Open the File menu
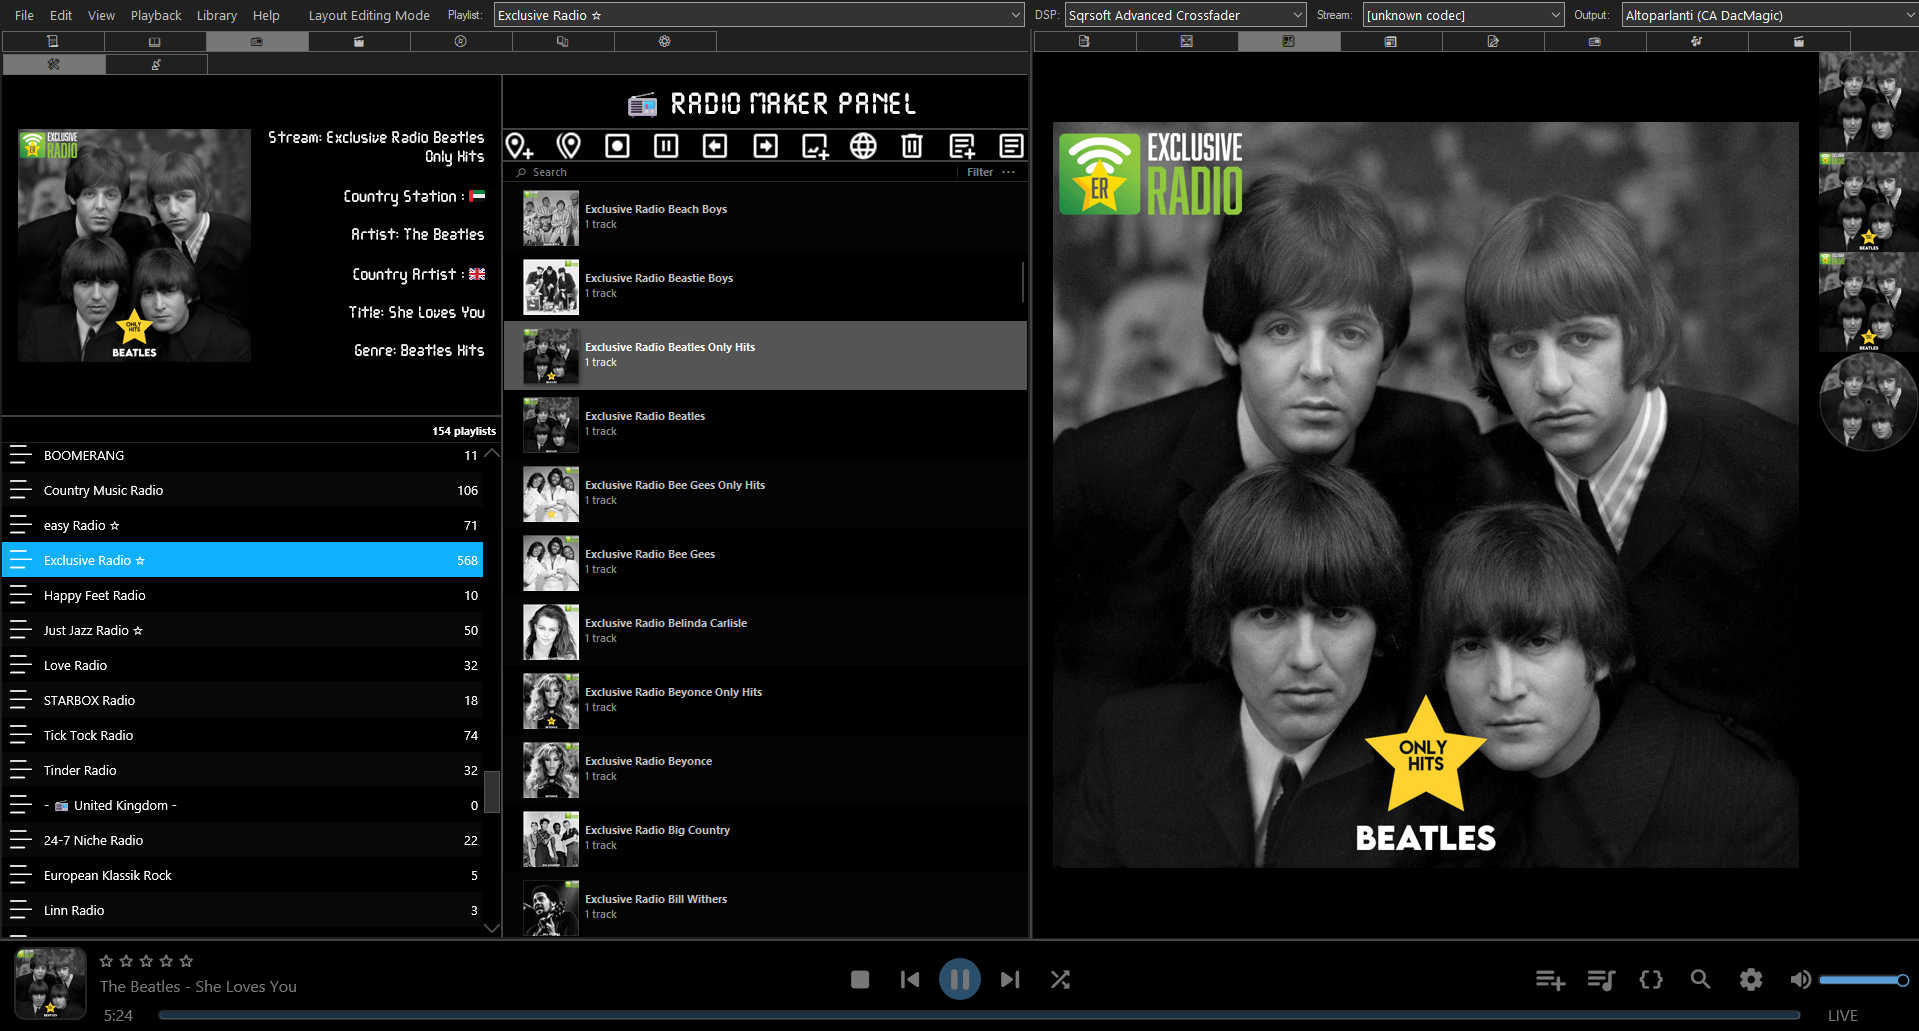The width and height of the screenshot is (1919, 1031). (x=24, y=15)
